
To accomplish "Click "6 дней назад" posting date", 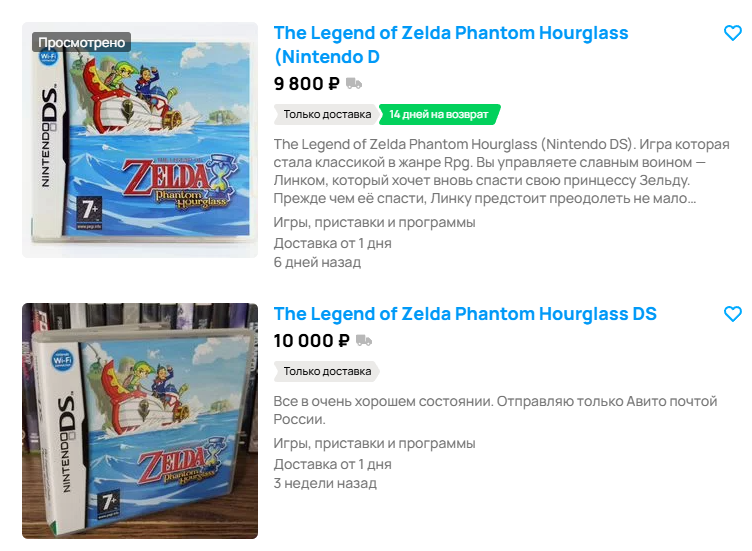I will click(317, 262).
